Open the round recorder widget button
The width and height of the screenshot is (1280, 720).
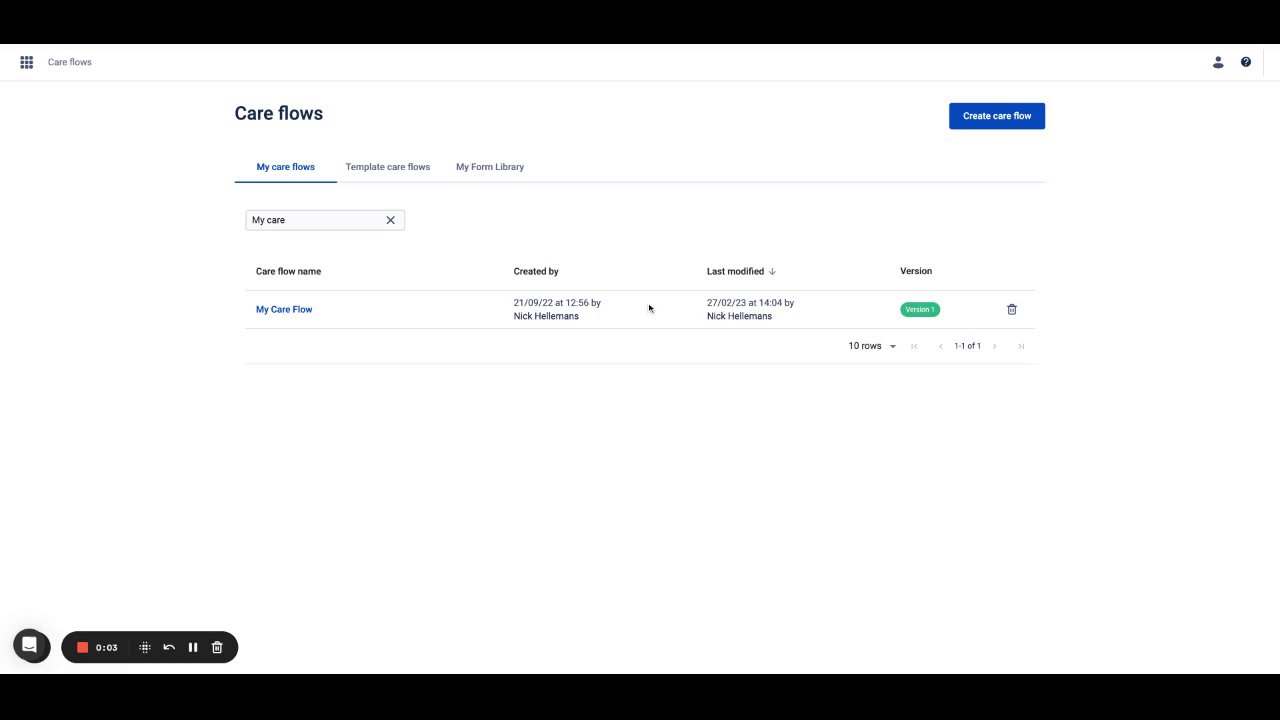click(x=30, y=645)
